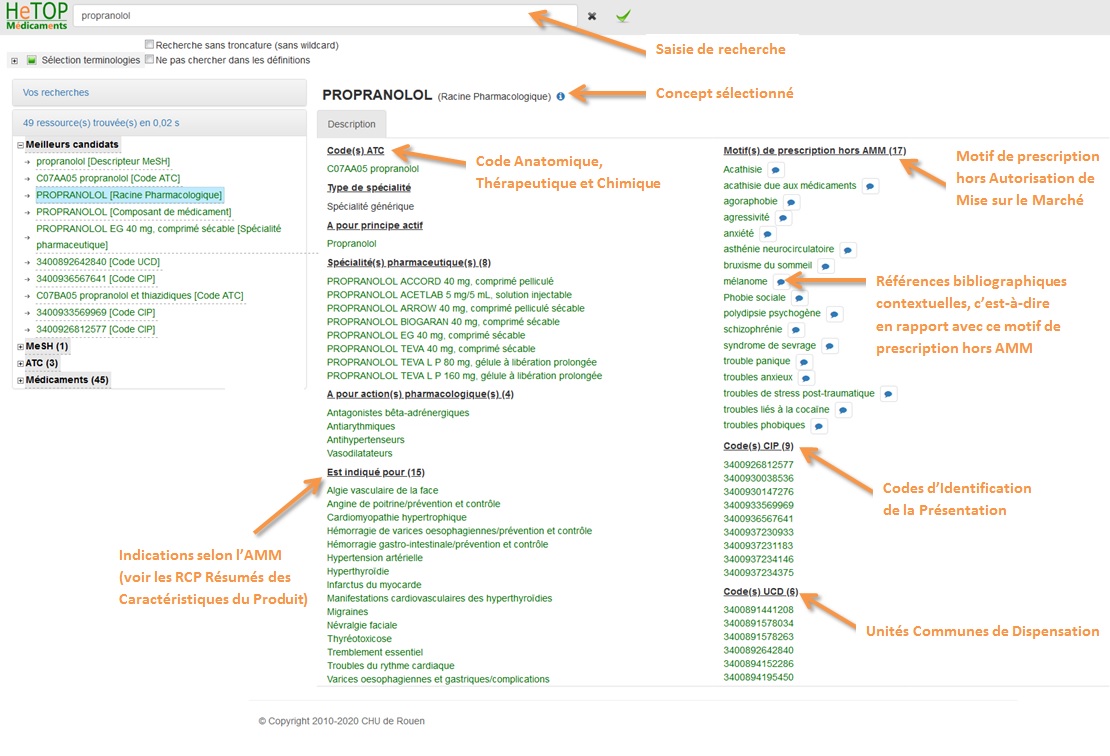This screenshot has height=756, width=1110.
Task: Open references bubble for troubles de stress post-traumatique
Action: tap(888, 394)
